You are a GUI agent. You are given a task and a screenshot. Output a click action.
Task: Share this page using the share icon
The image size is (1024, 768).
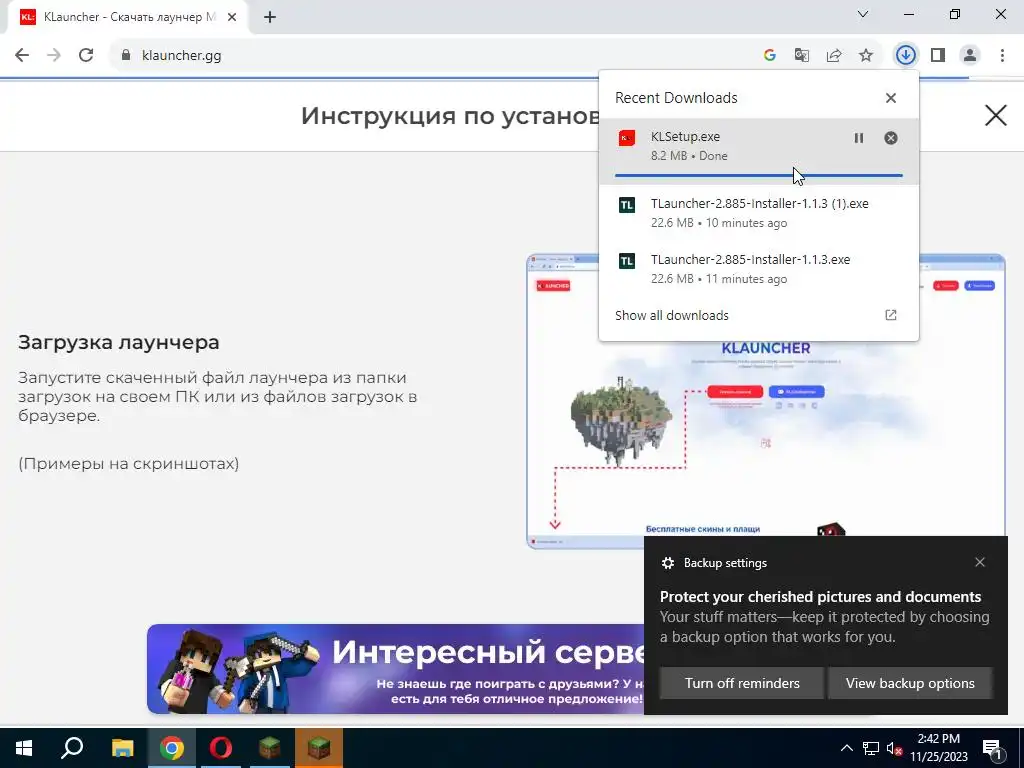tap(833, 56)
